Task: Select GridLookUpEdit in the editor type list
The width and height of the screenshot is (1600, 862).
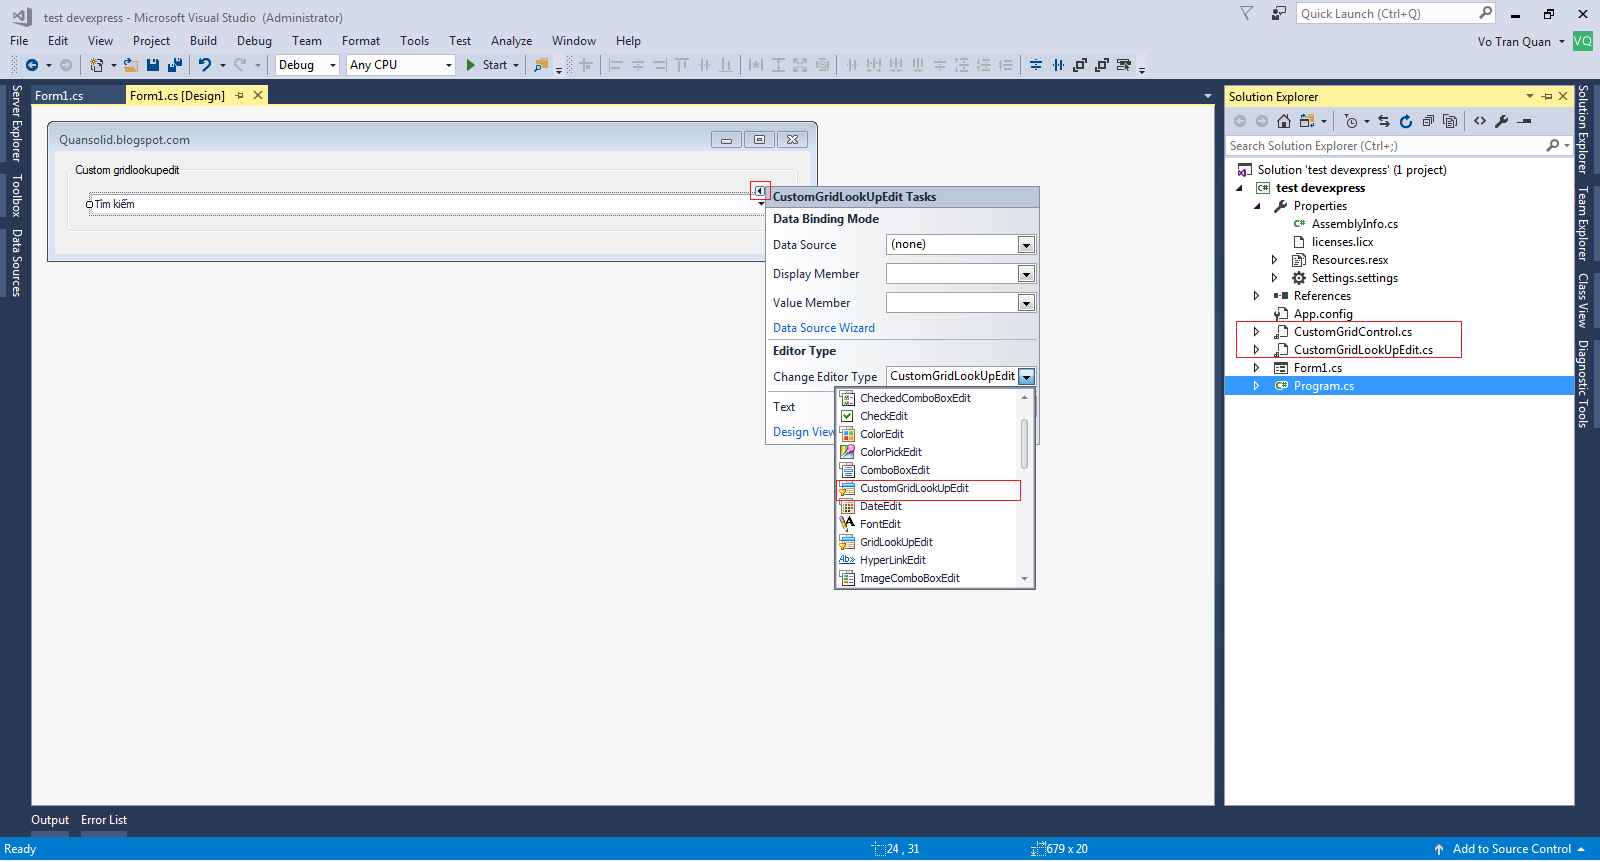Action: [x=927, y=543]
